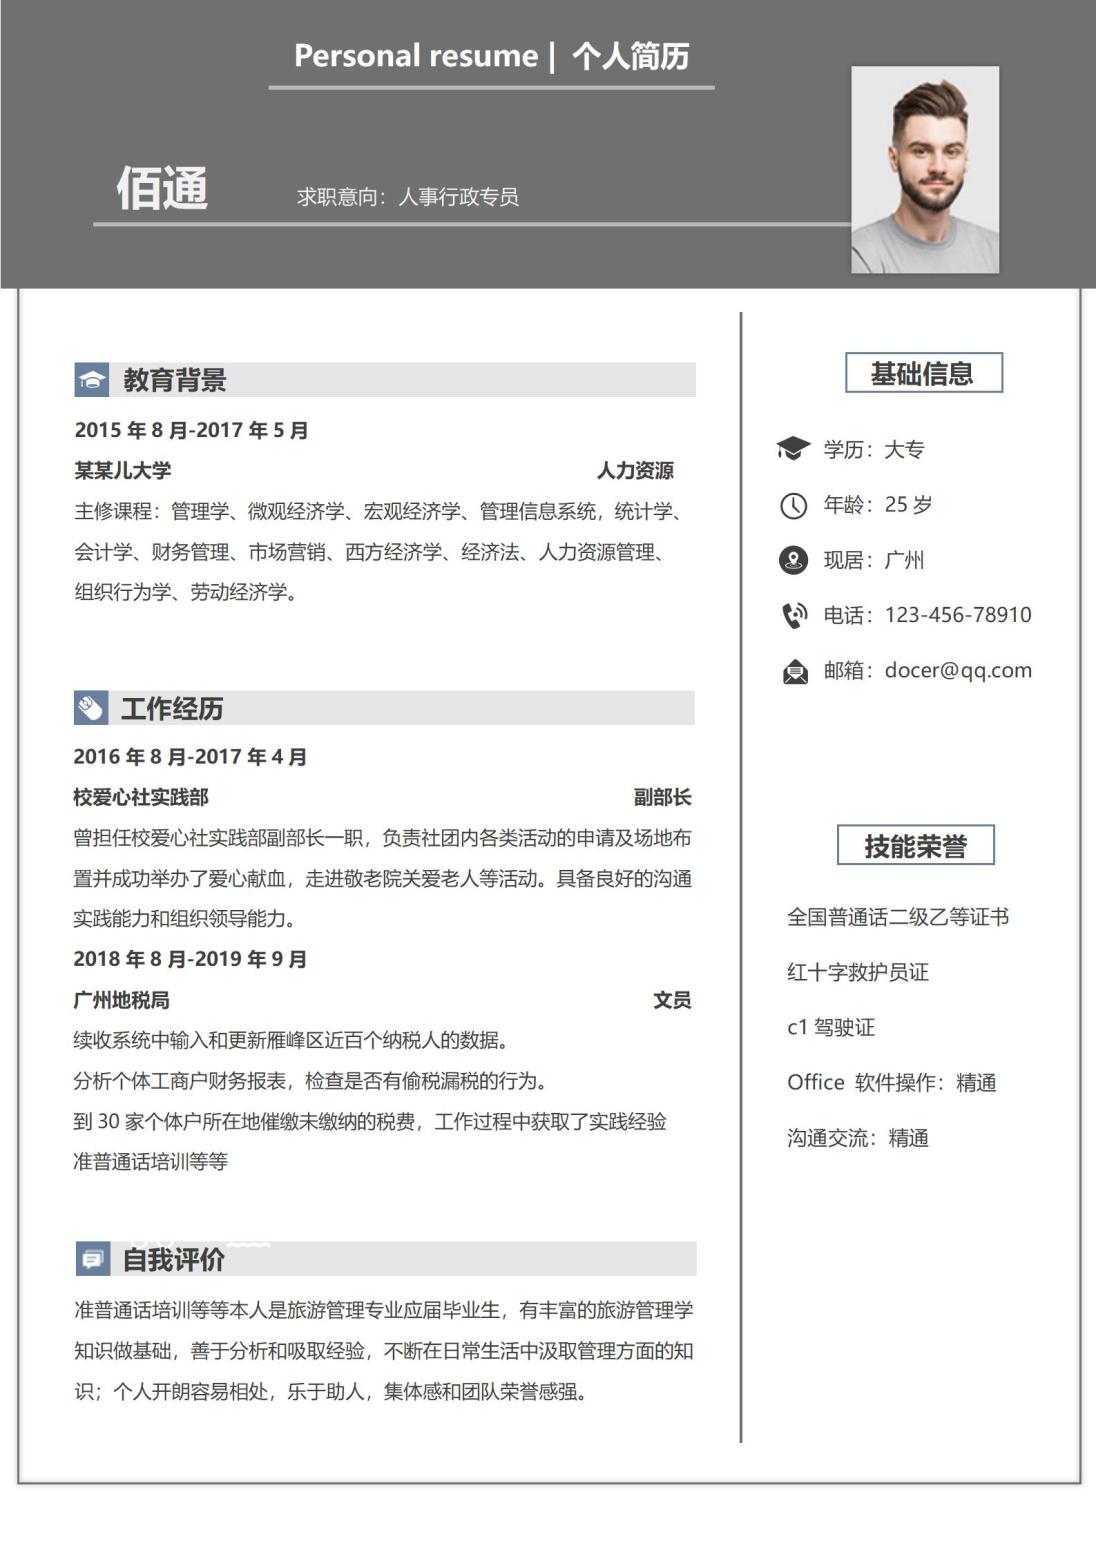
Task: Click the major 人力资源
Action: point(635,470)
